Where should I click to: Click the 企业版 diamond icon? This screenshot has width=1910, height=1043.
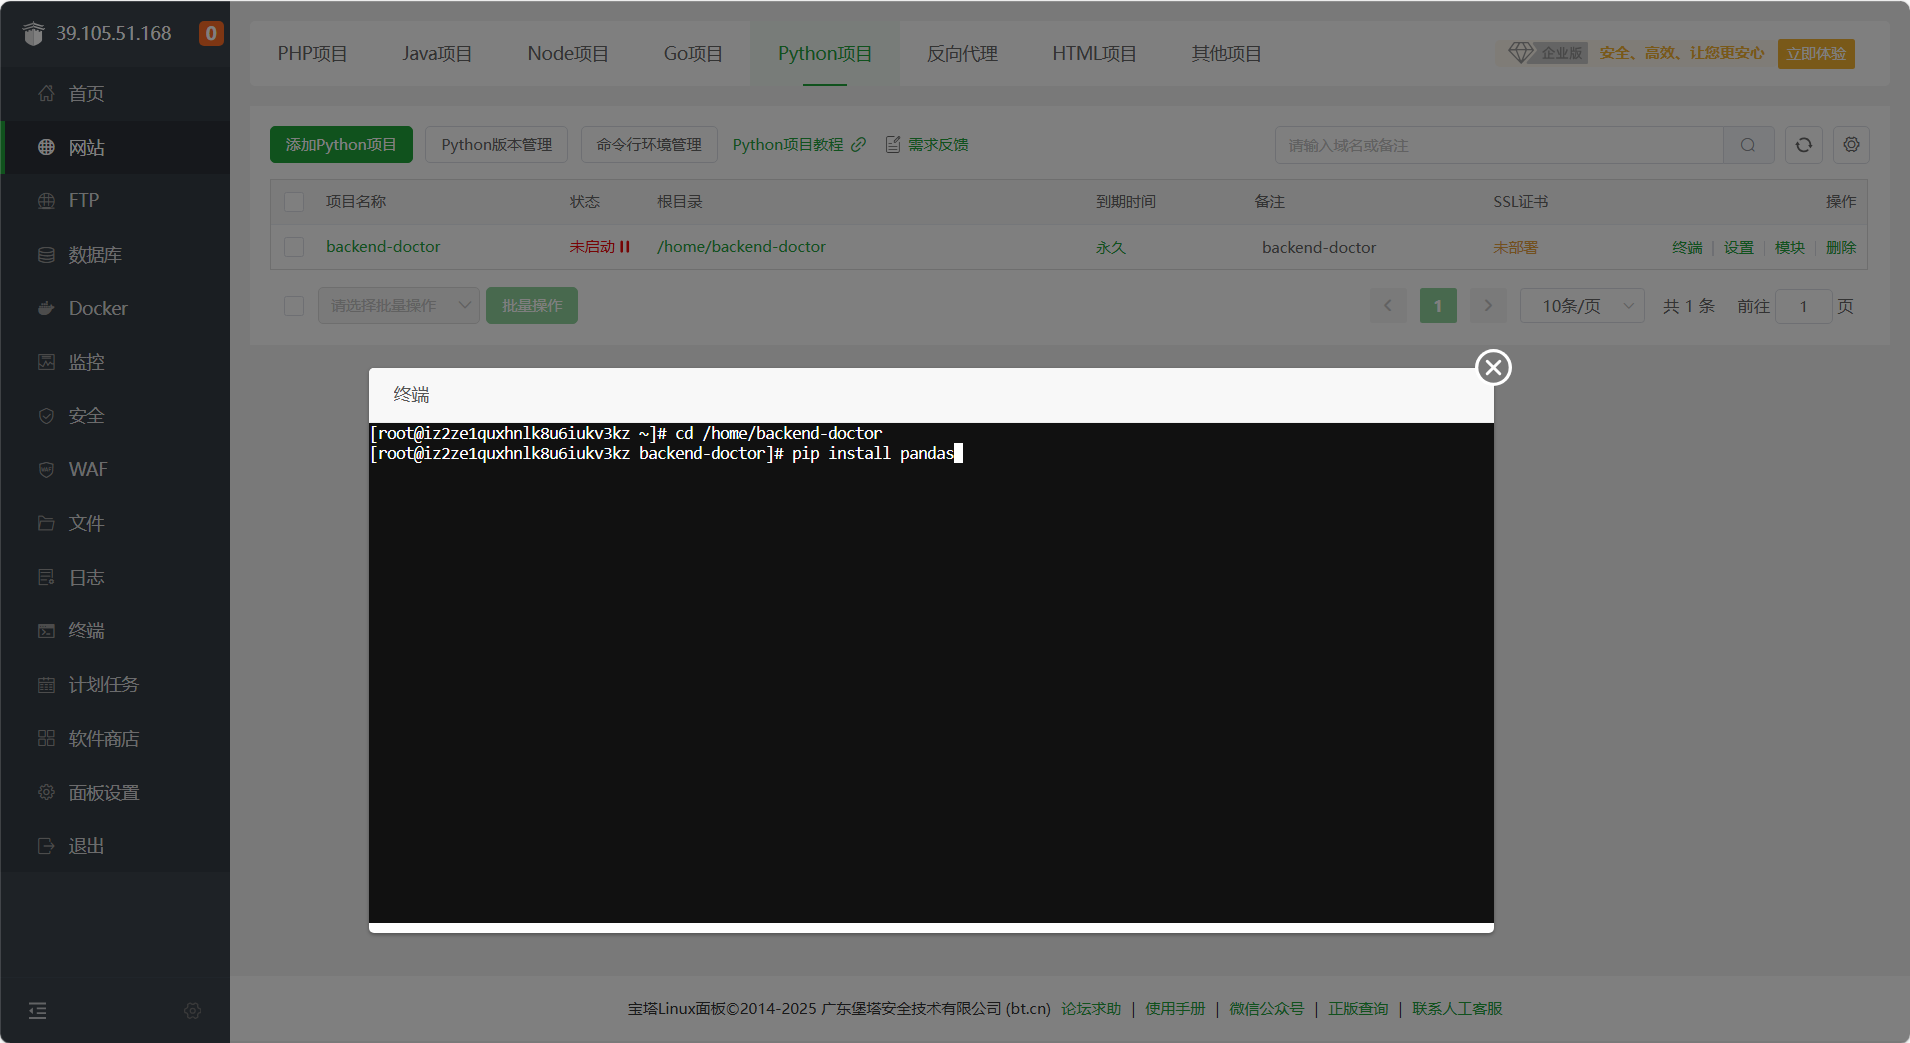click(1520, 53)
